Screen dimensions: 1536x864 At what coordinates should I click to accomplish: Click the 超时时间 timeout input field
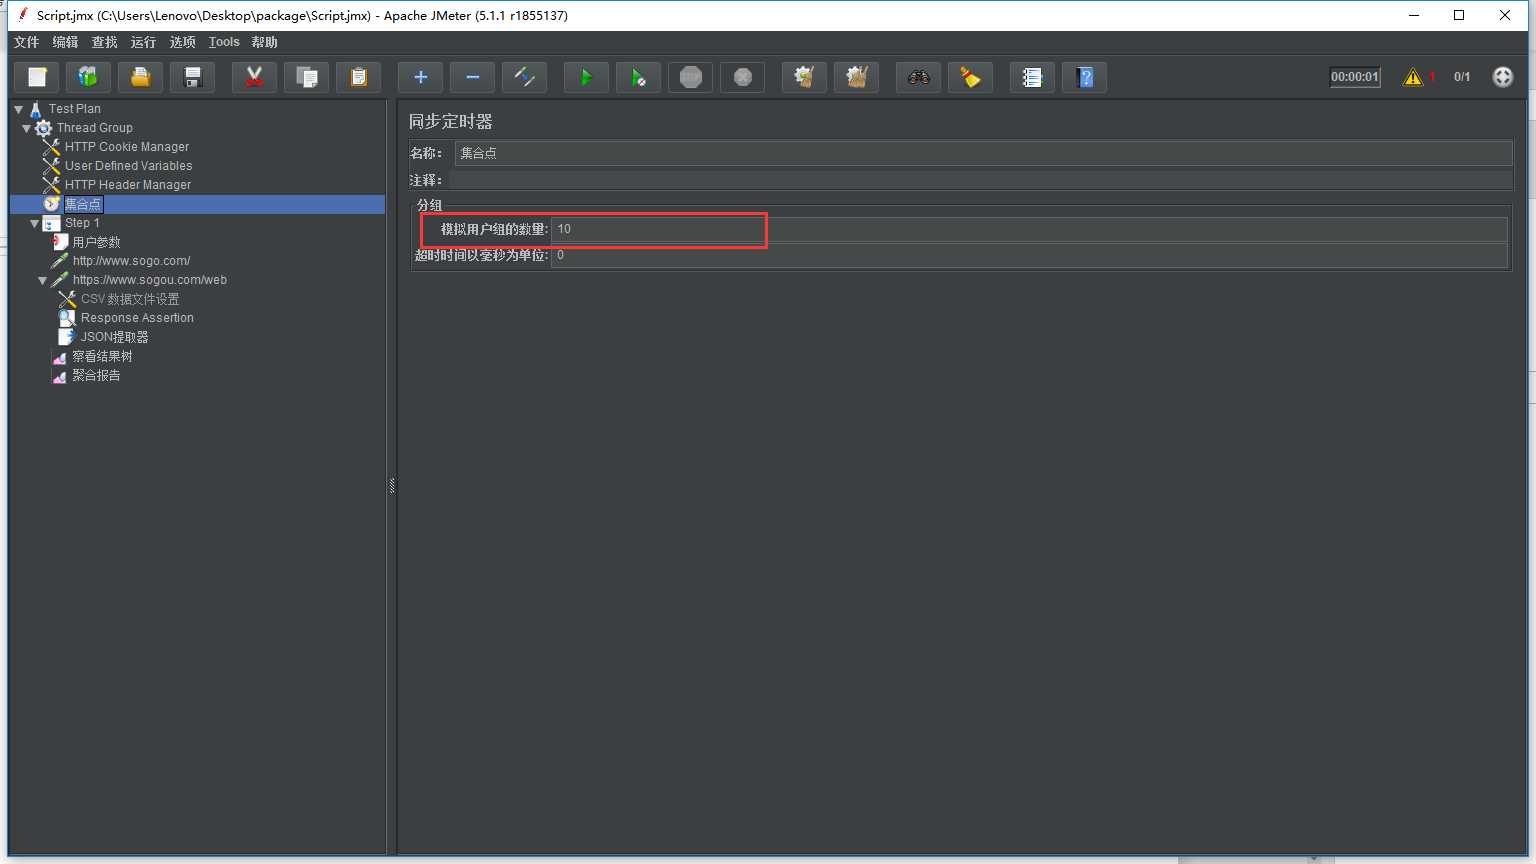click(x=1029, y=255)
